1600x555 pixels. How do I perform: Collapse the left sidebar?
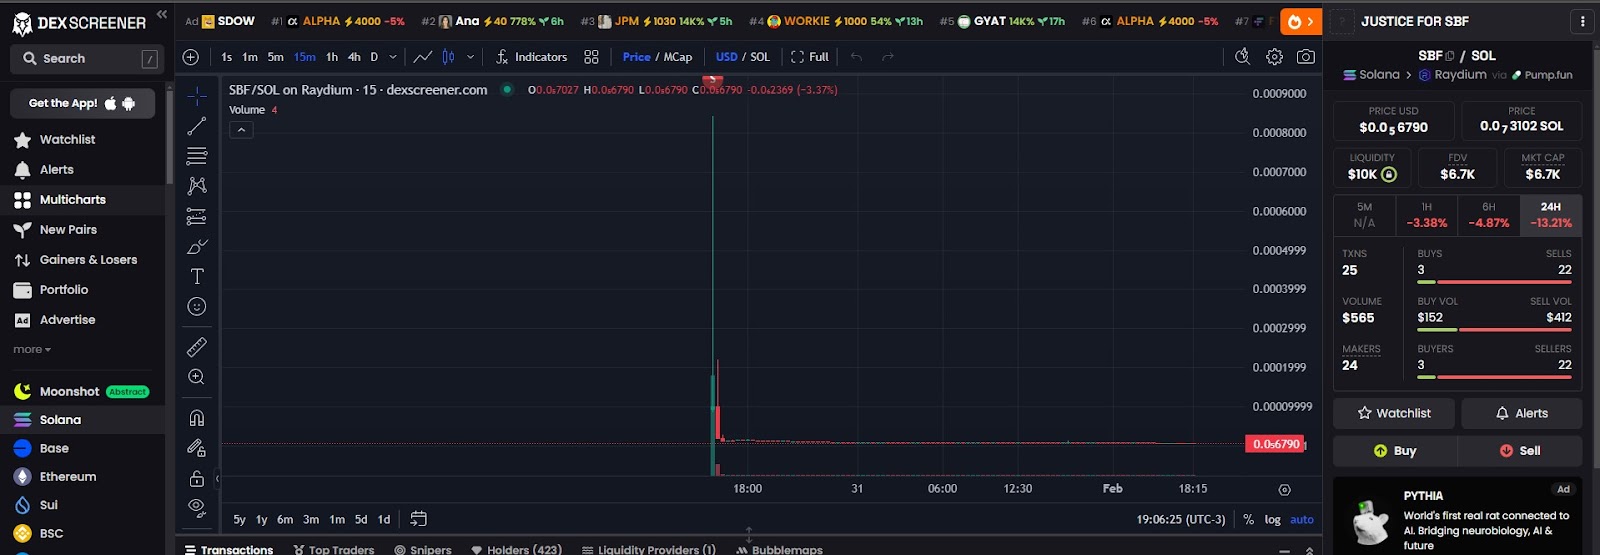click(x=162, y=14)
